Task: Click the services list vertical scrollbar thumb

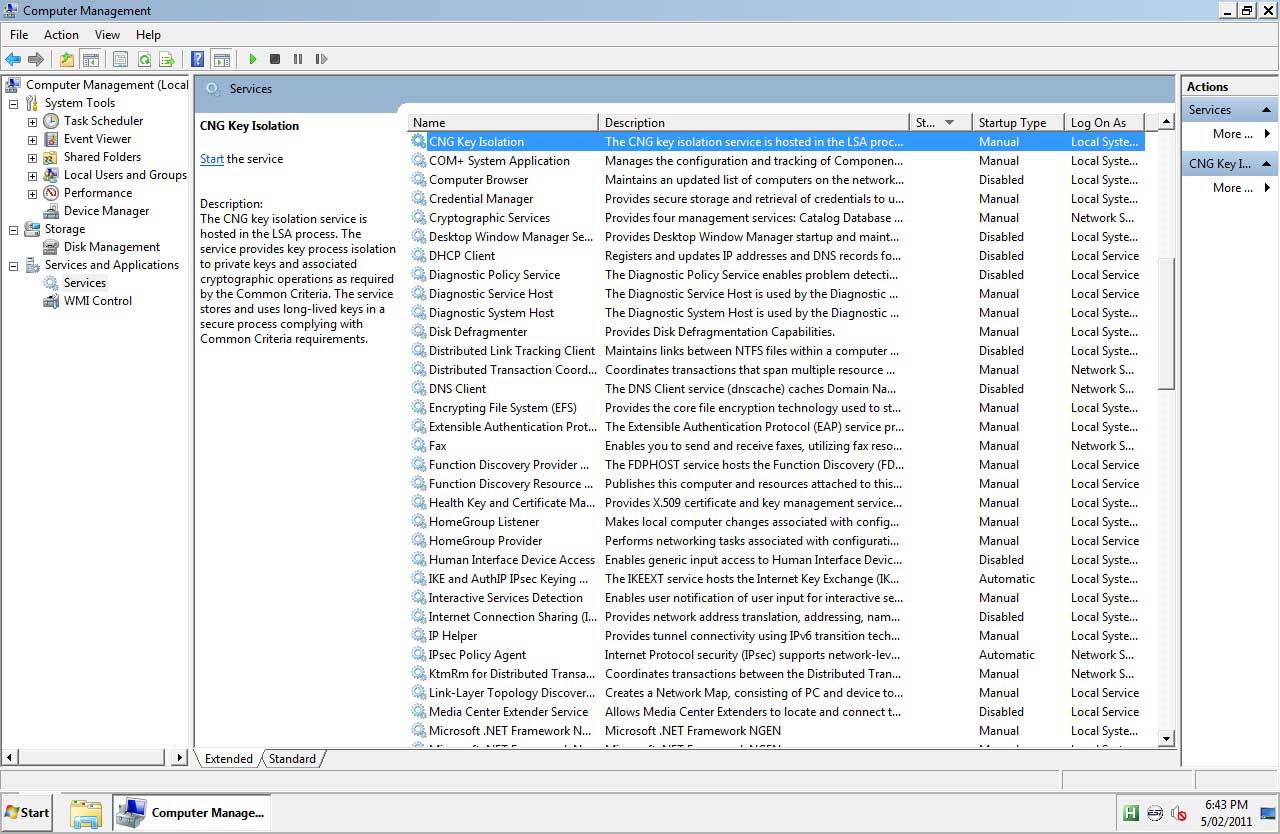Action: point(1166,323)
